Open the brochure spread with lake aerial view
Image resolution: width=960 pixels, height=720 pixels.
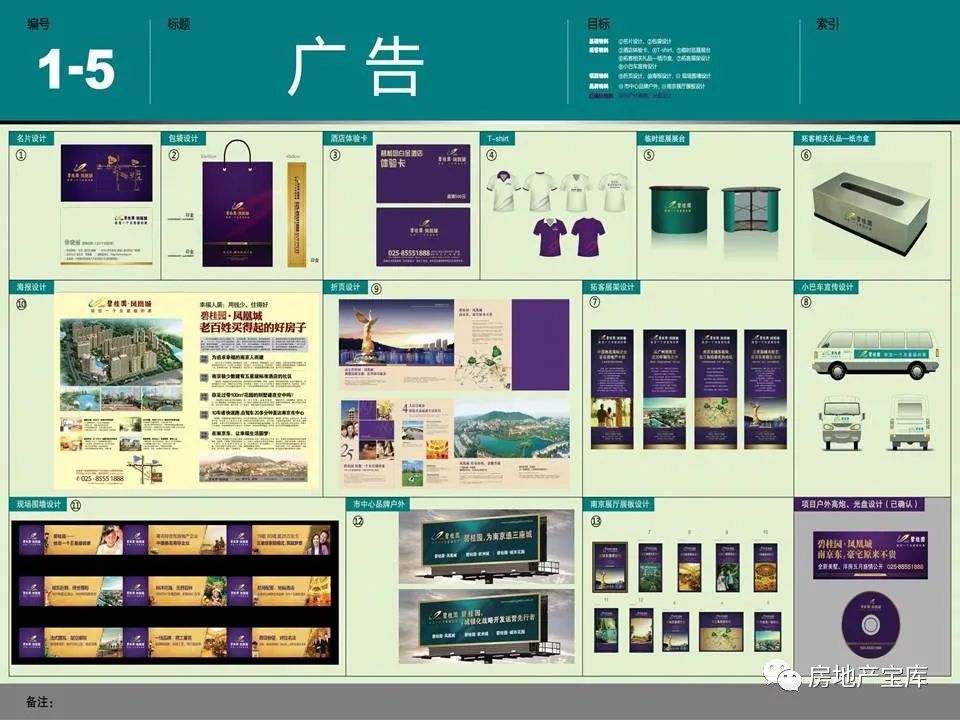point(454,443)
